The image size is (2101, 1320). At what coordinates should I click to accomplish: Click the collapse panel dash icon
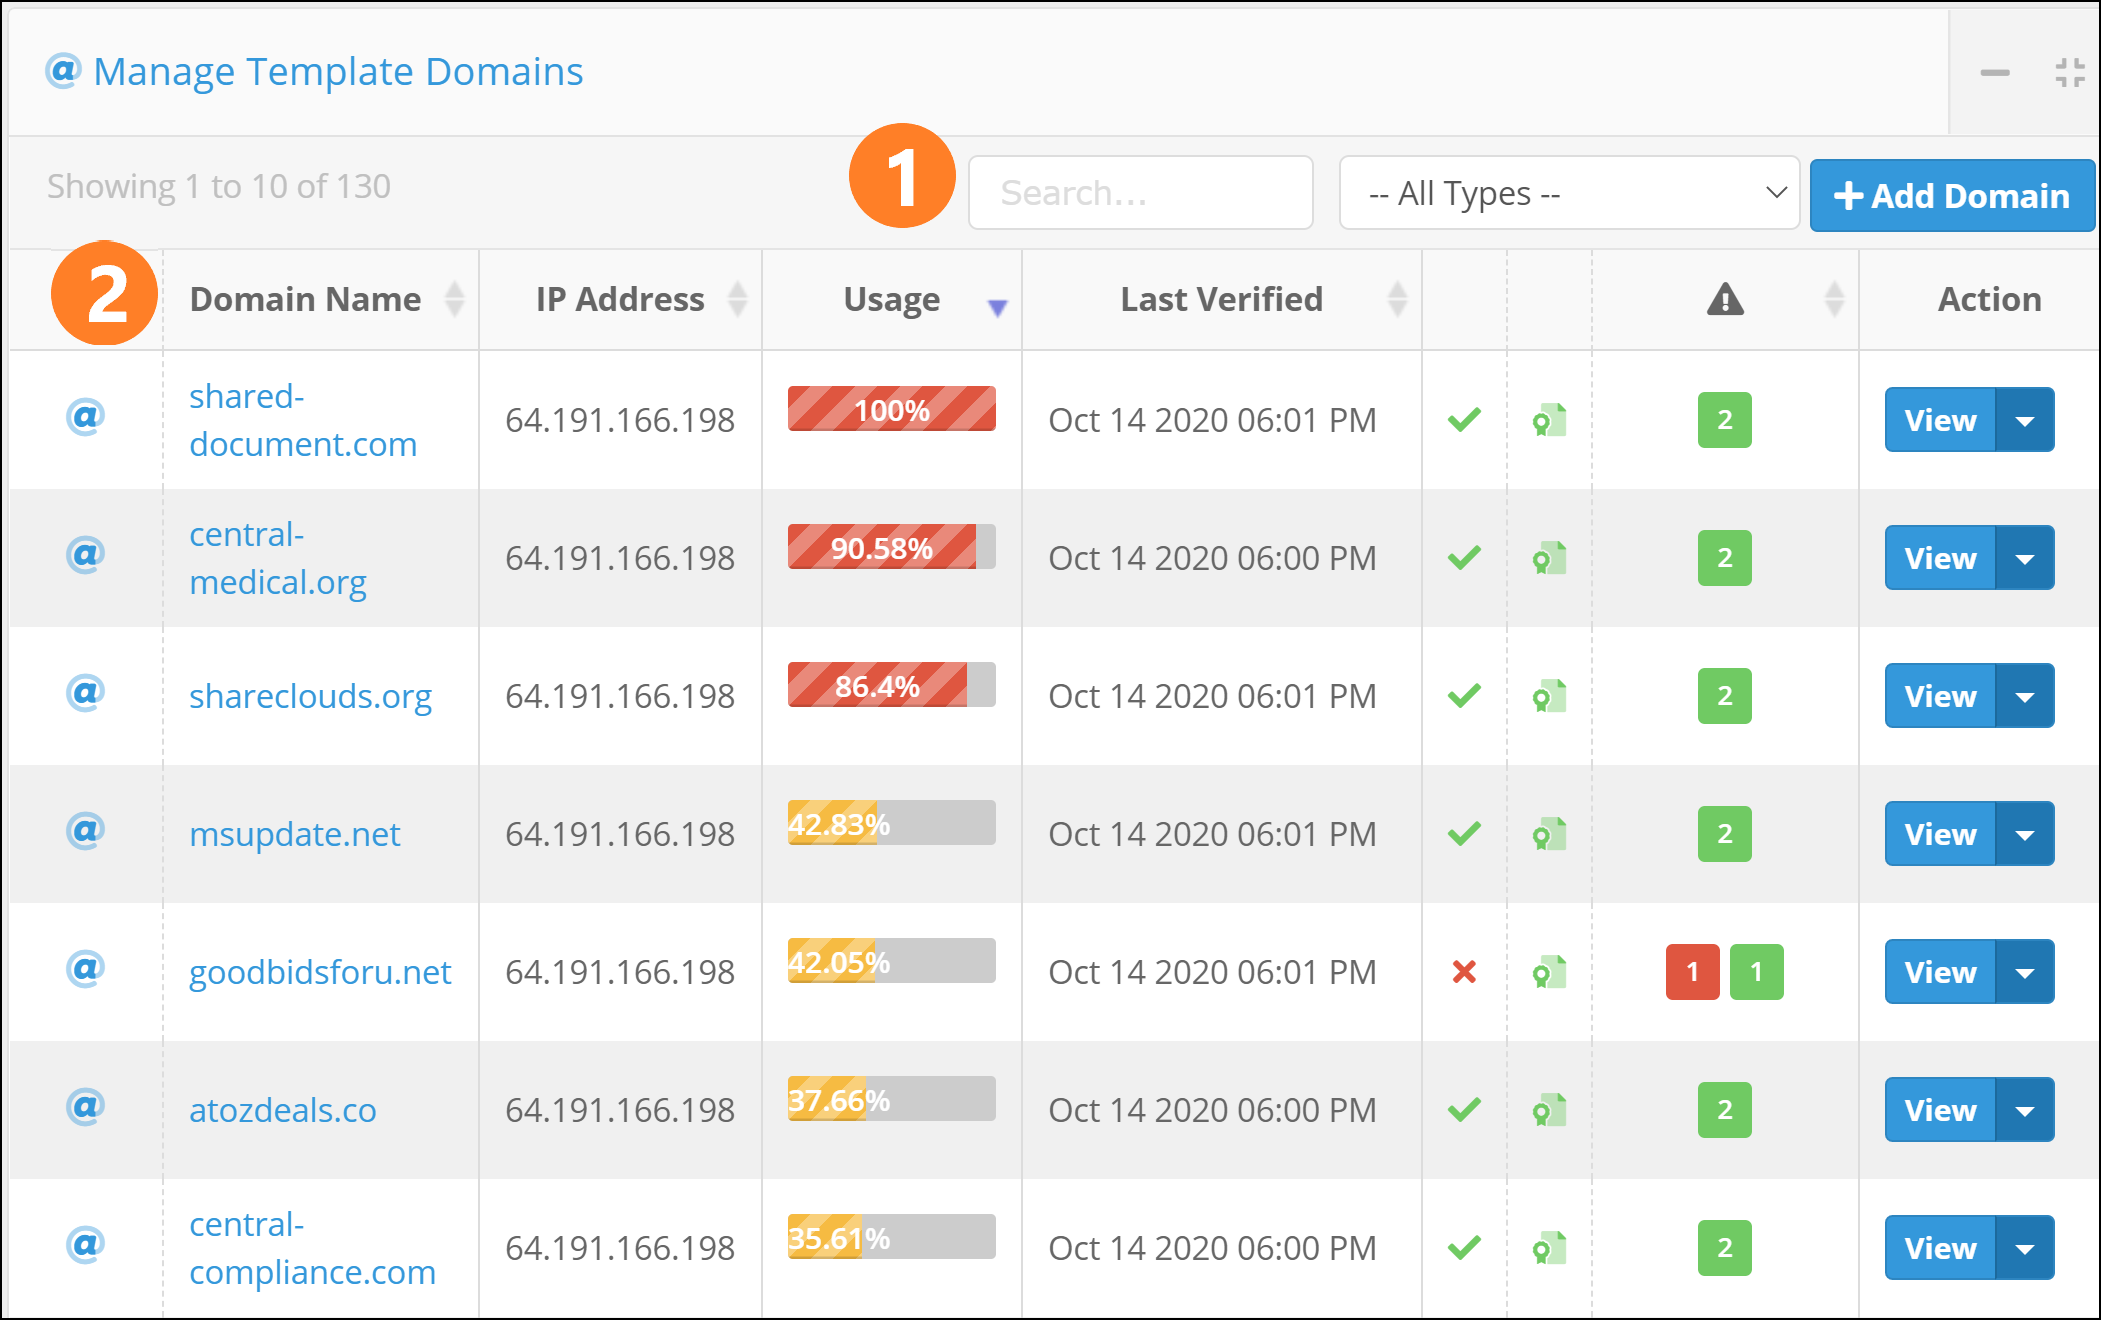1994,73
